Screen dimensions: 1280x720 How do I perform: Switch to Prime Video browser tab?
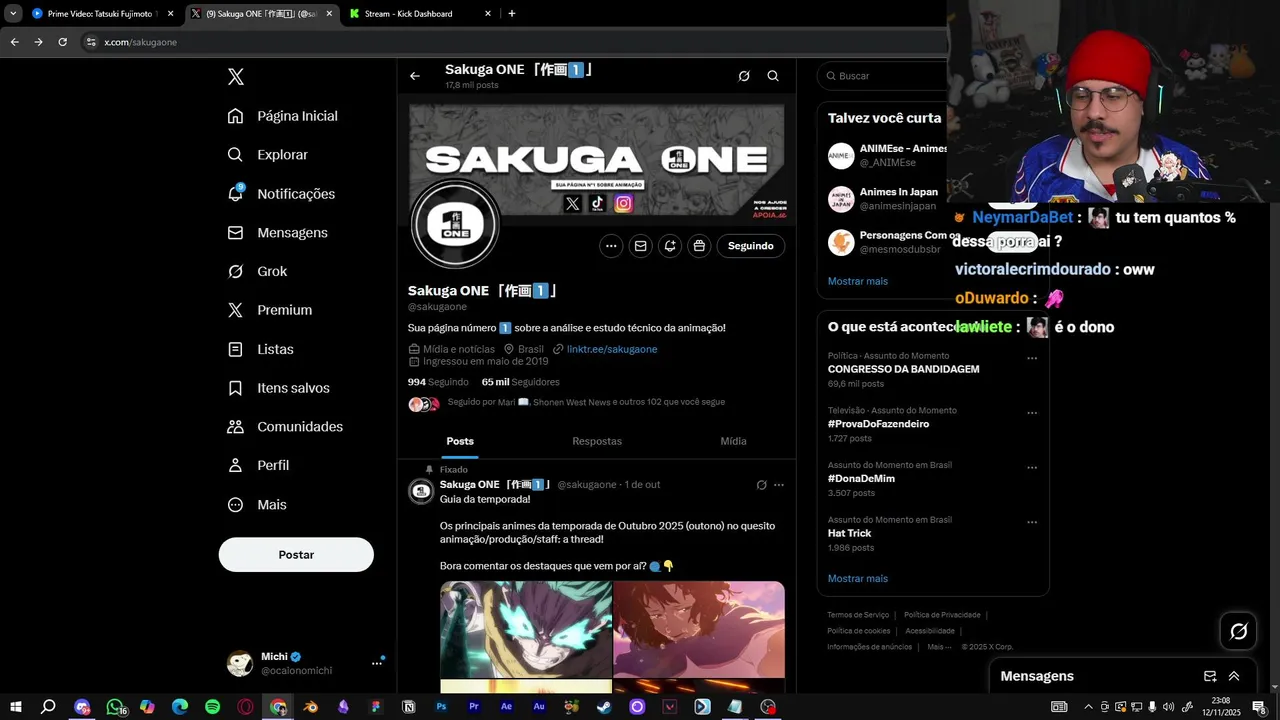(x=101, y=14)
